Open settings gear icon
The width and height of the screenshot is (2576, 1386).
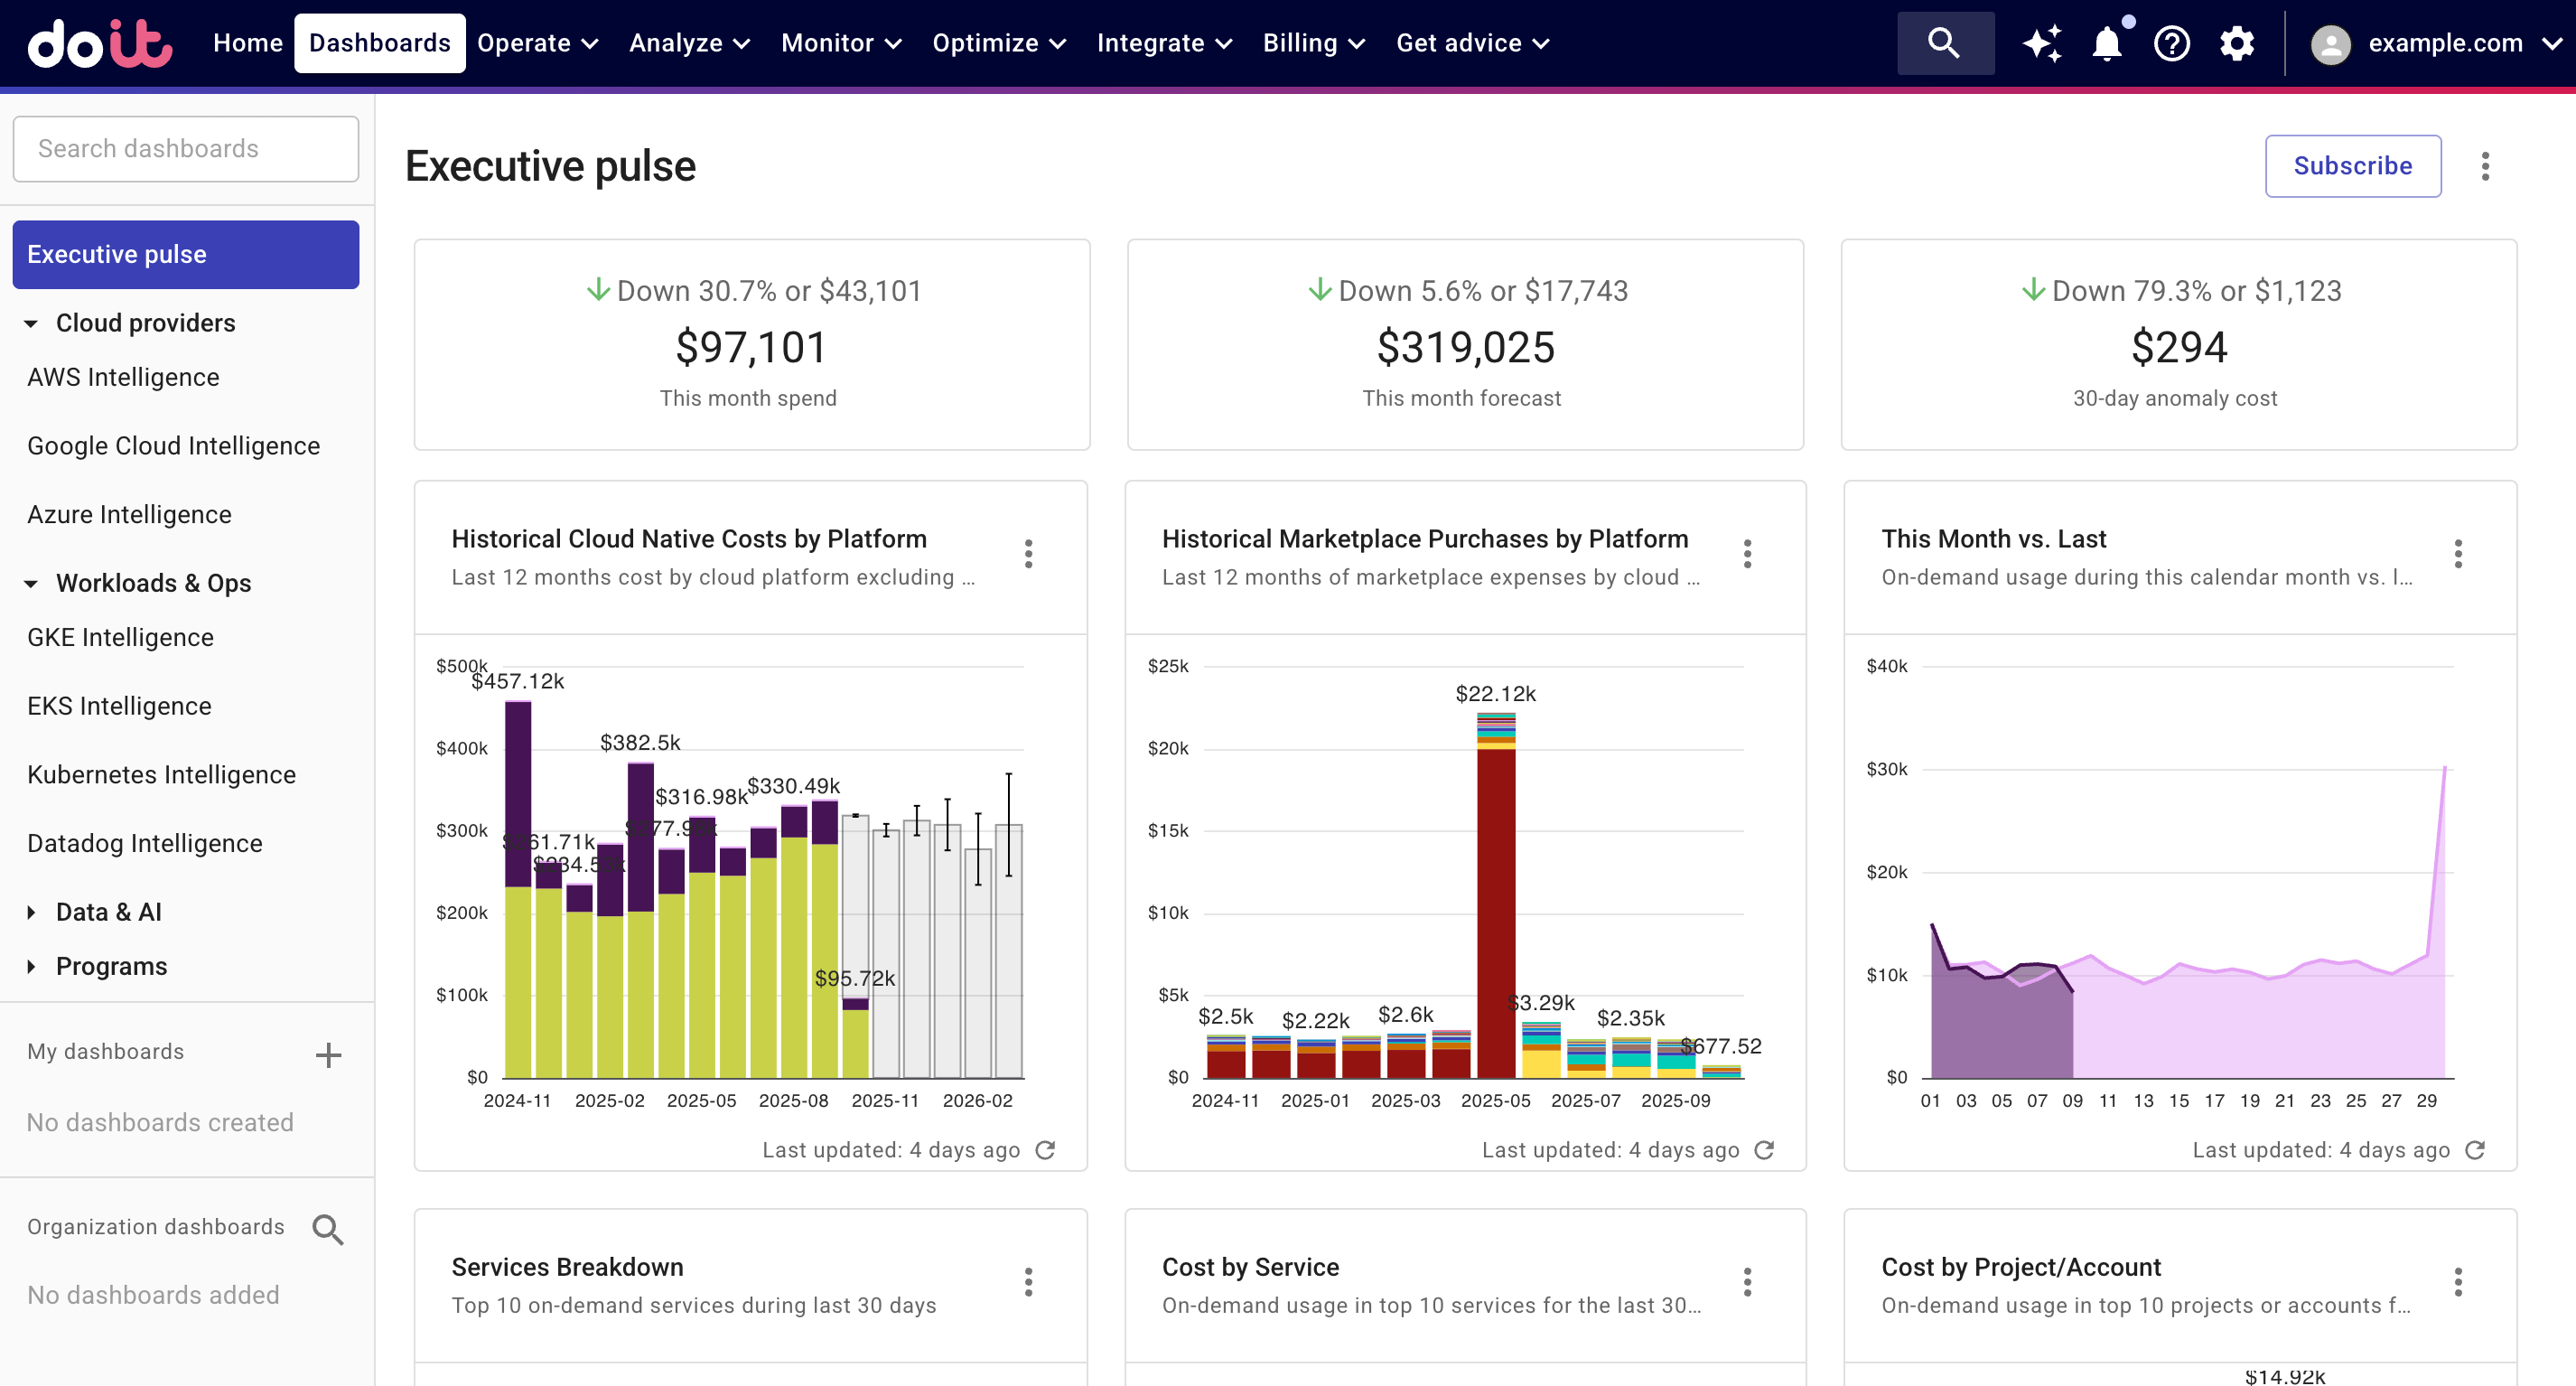(2236, 43)
